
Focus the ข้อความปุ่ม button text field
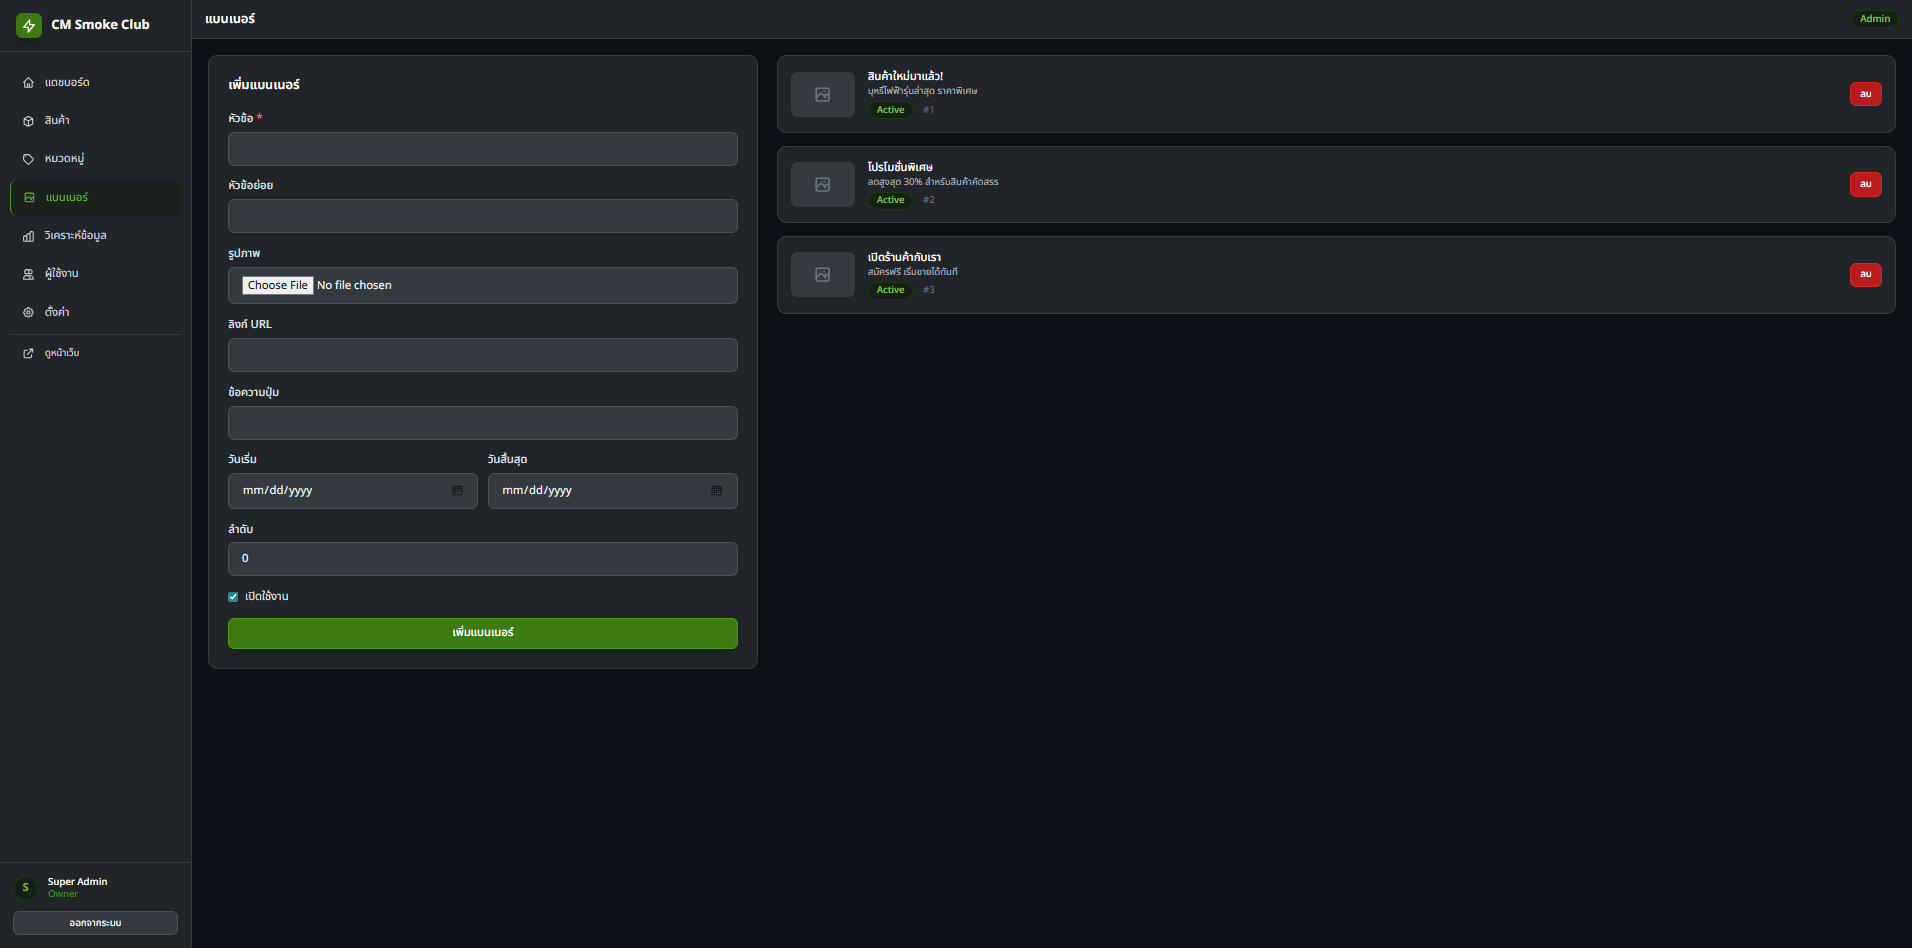pyautogui.click(x=483, y=423)
